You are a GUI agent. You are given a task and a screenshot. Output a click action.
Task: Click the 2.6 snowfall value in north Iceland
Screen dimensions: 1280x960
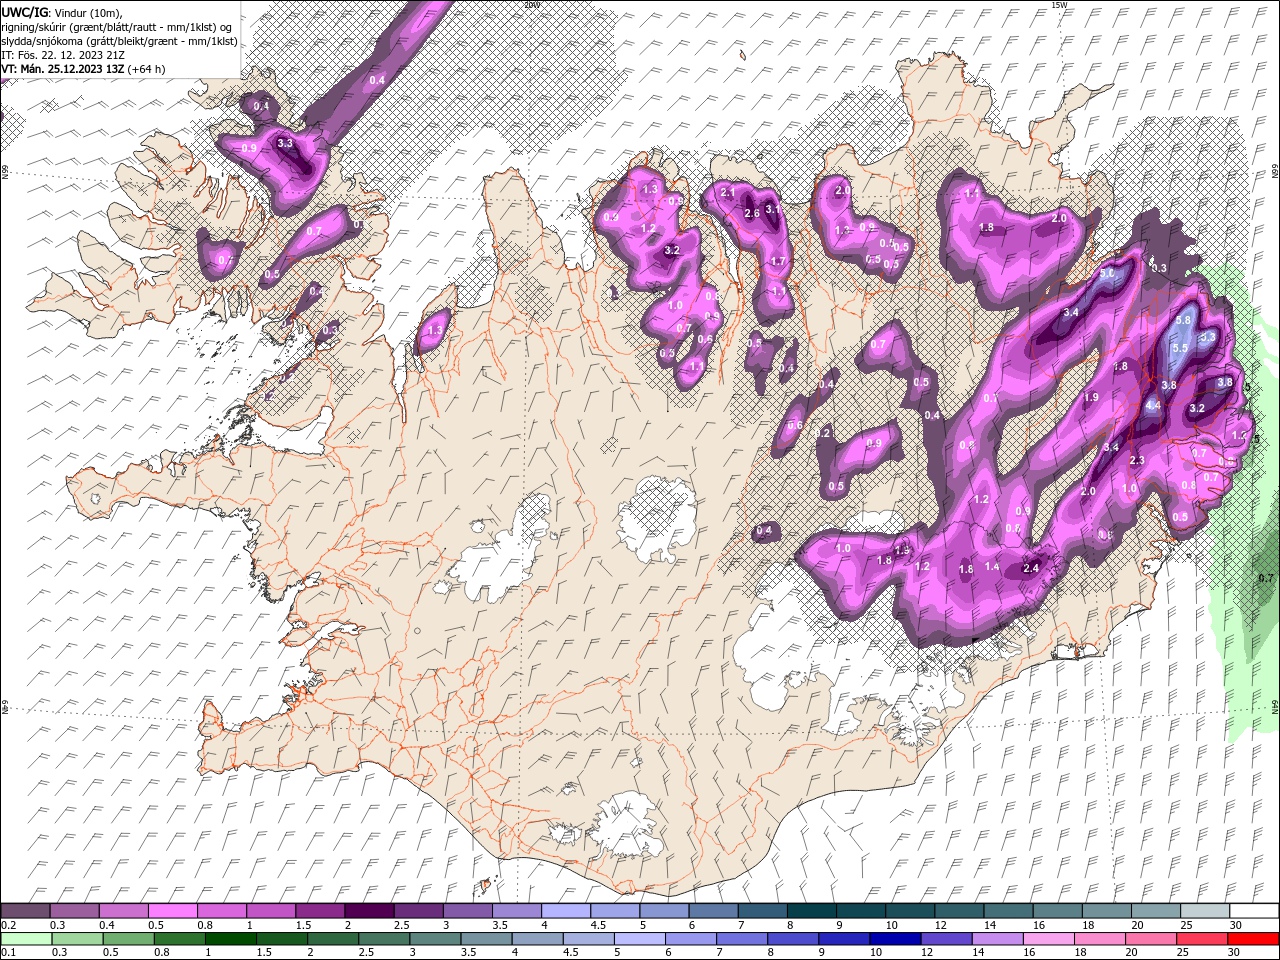(752, 213)
